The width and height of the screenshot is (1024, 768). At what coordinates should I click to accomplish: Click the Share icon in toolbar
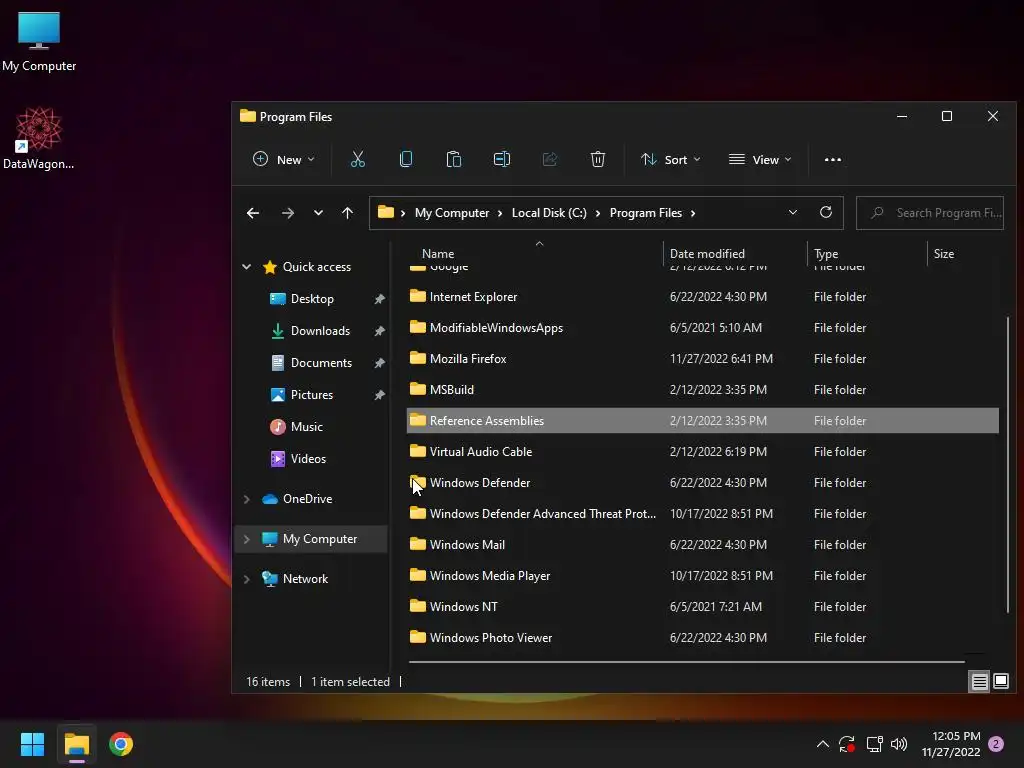tap(550, 159)
